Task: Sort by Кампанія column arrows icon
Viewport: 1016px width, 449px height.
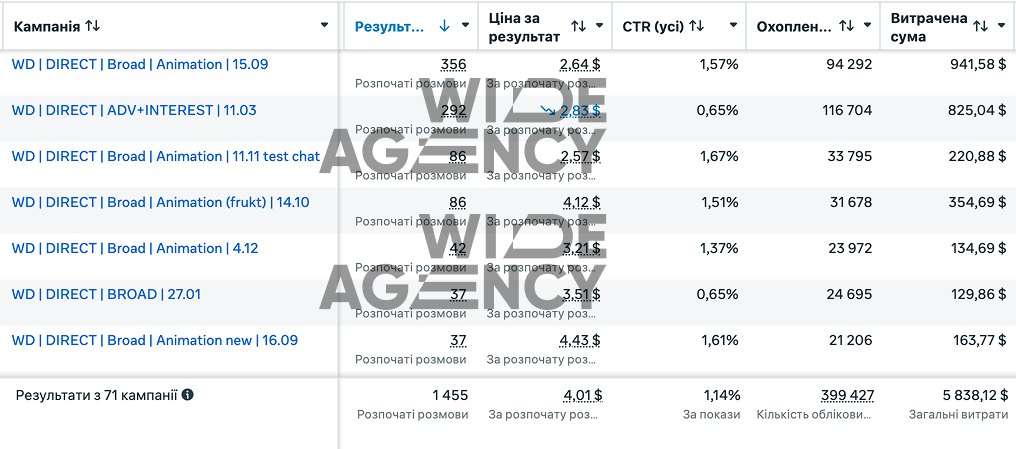Action: pyautogui.click(x=93, y=27)
